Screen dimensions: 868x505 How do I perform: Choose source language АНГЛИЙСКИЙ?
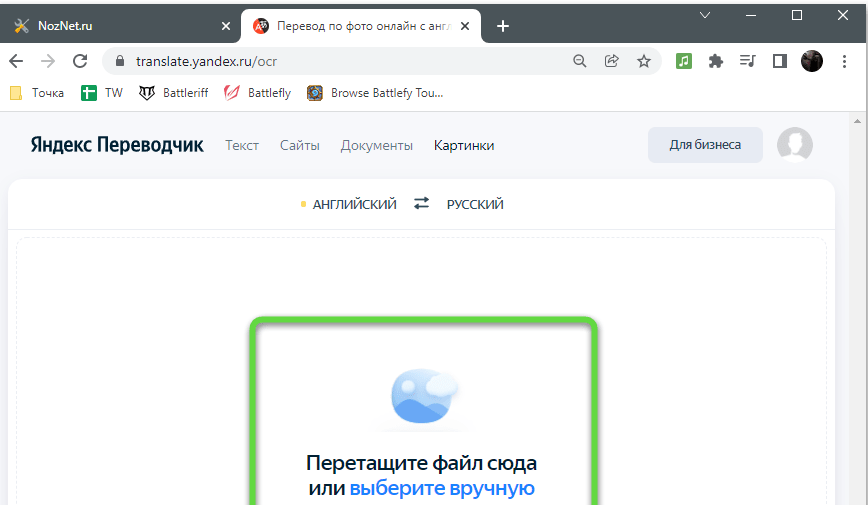pyautogui.click(x=355, y=204)
